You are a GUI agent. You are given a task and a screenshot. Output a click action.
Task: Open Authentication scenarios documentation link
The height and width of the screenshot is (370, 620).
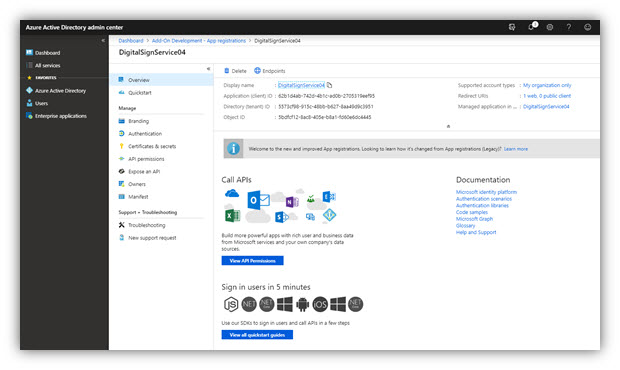(x=484, y=199)
